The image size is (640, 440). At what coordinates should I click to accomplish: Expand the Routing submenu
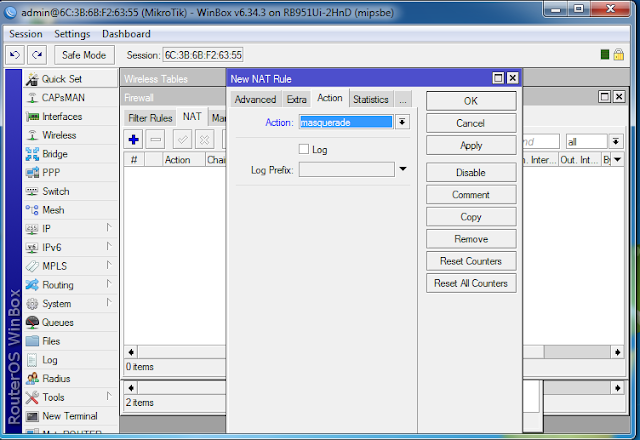tap(109, 283)
